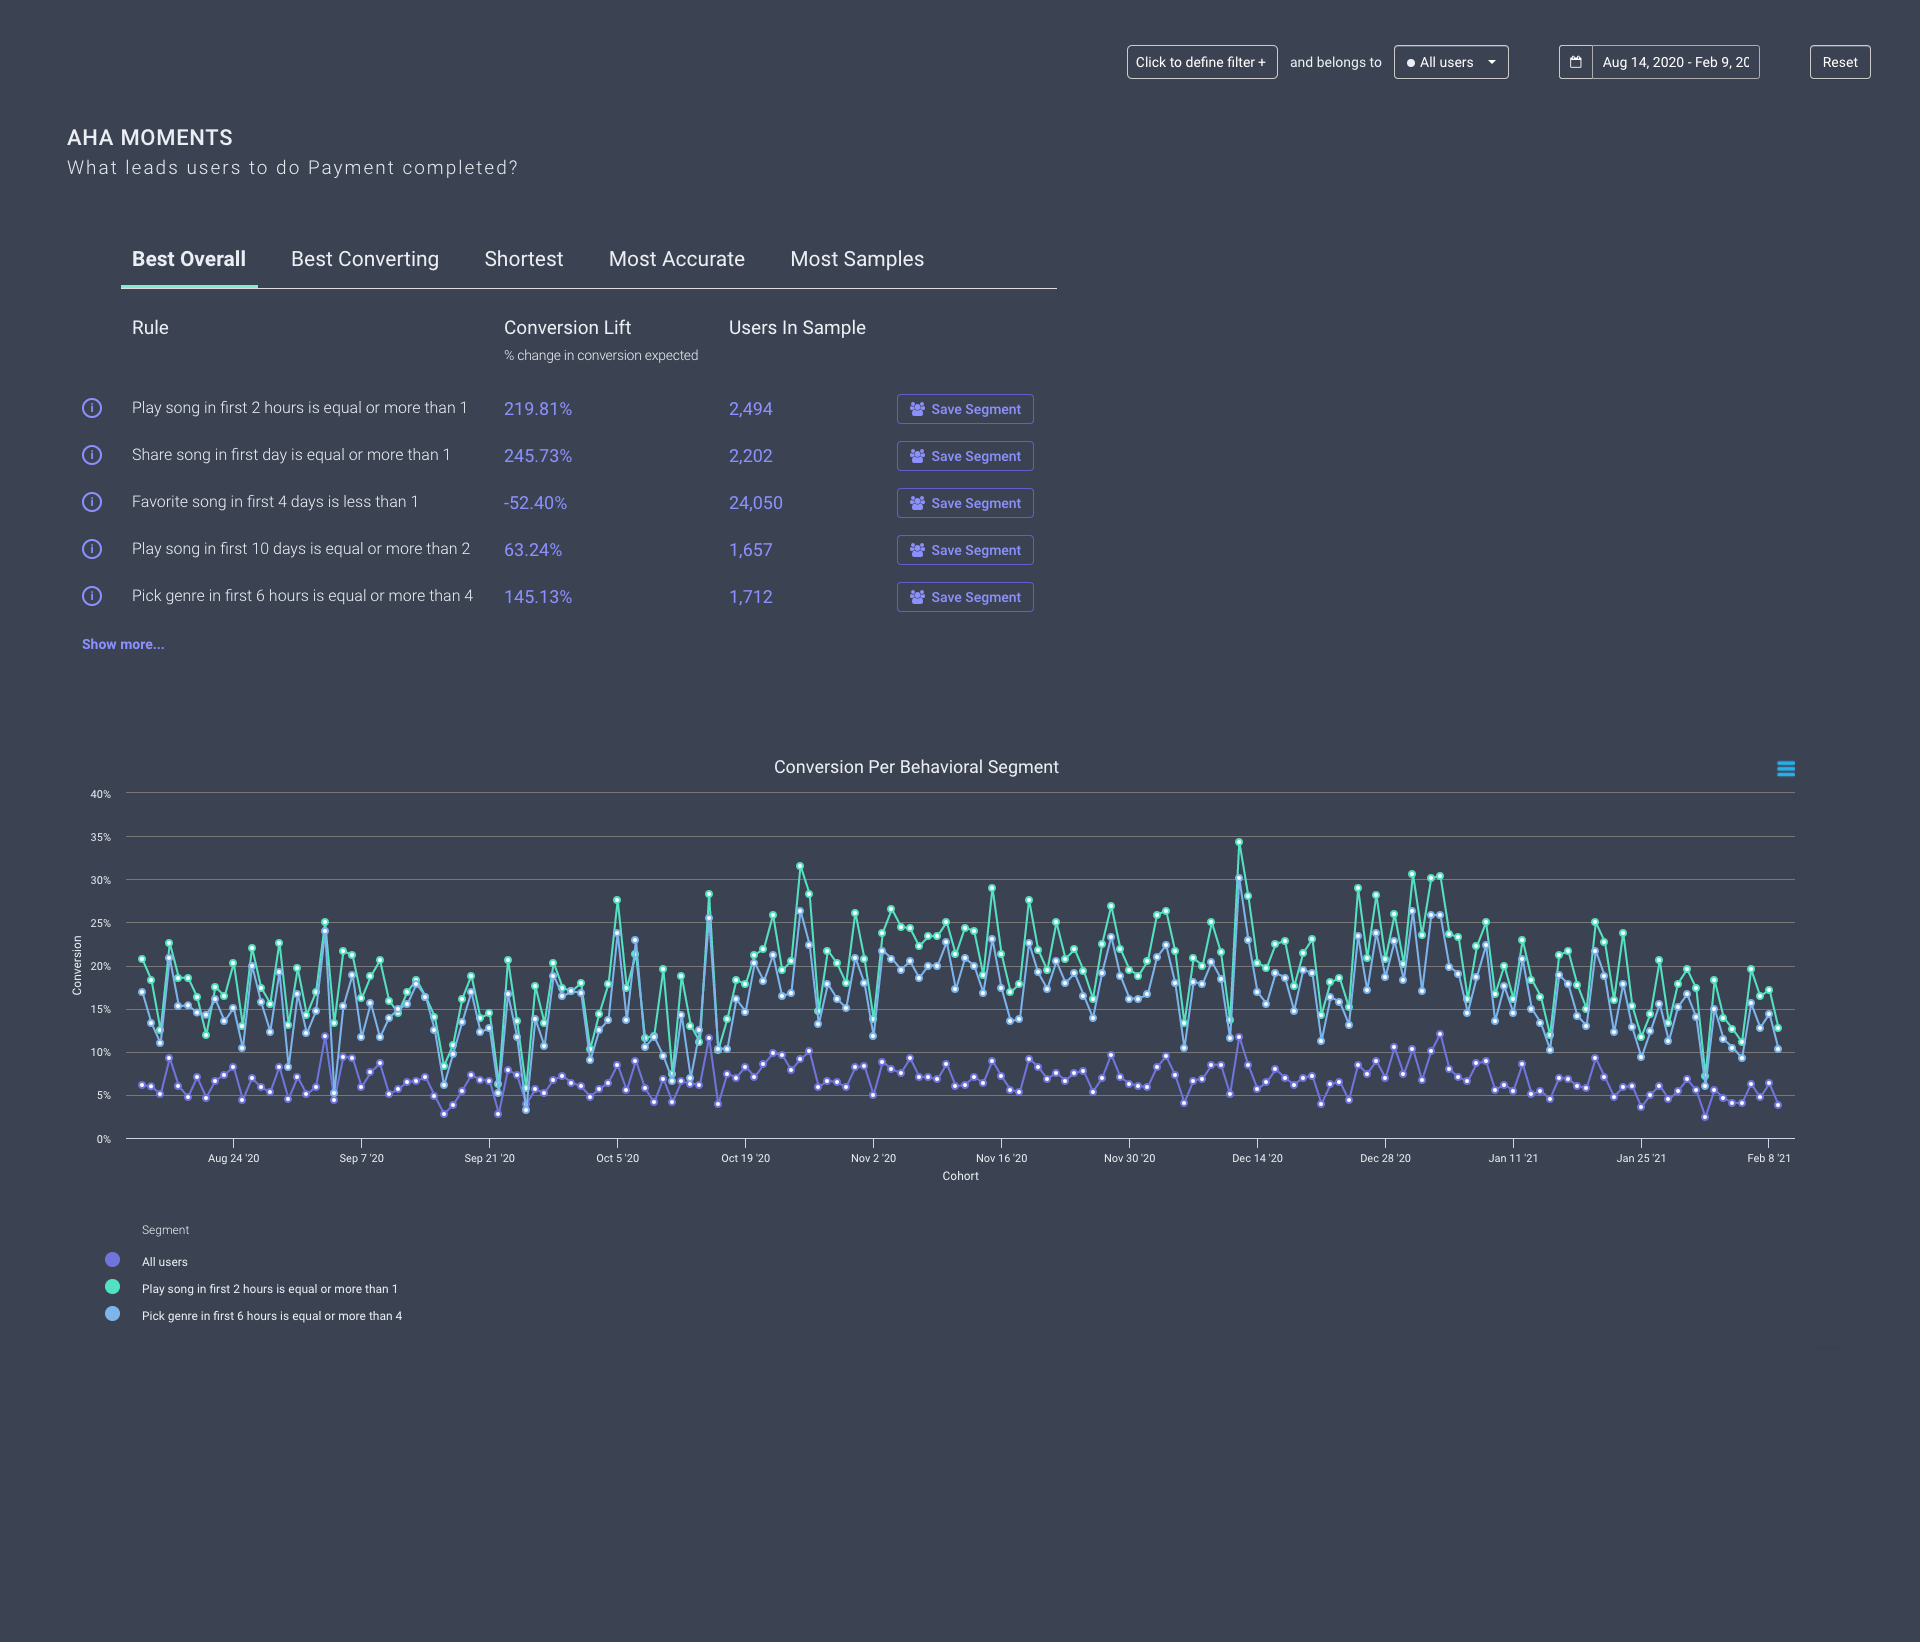Screen dimensions: 1920x1642
Task: Click info icon next to Share song rule
Action: tap(92, 455)
